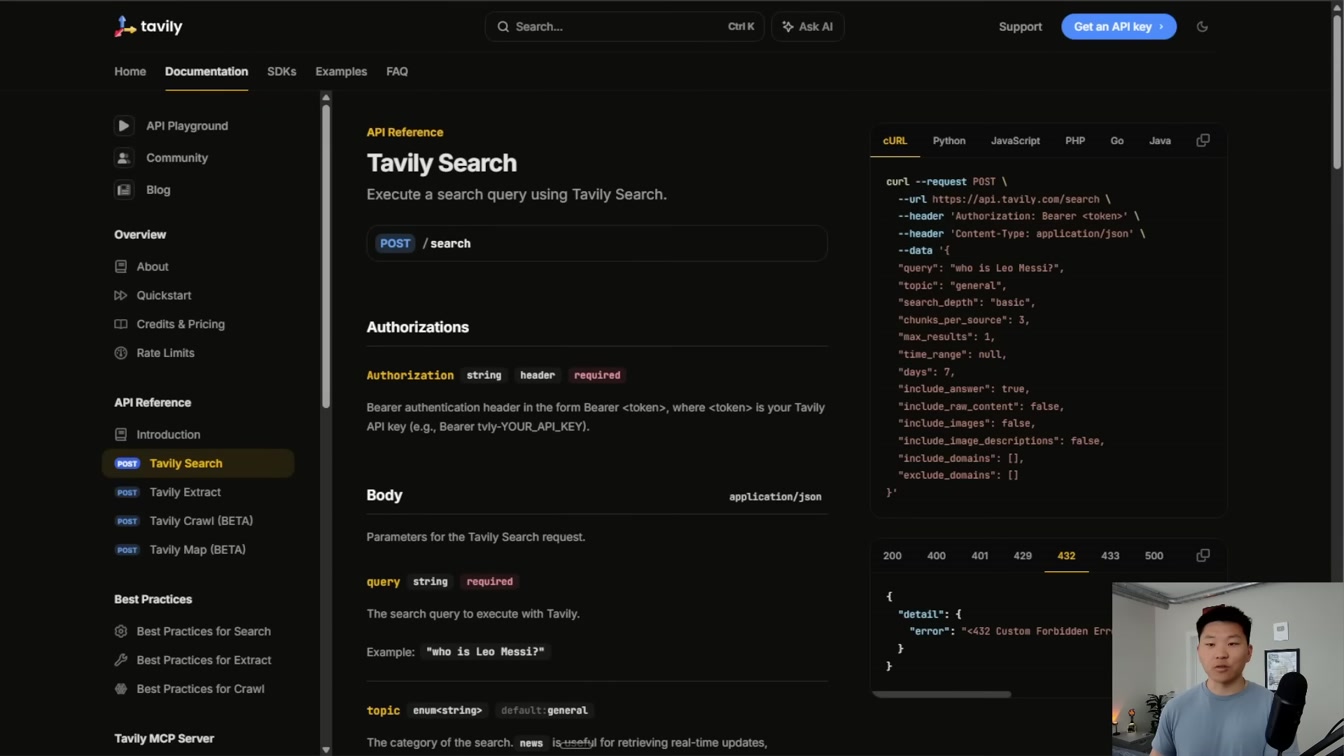Copy the response example code
Image resolution: width=1344 pixels, height=756 pixels.
(x=1203, y=556)
